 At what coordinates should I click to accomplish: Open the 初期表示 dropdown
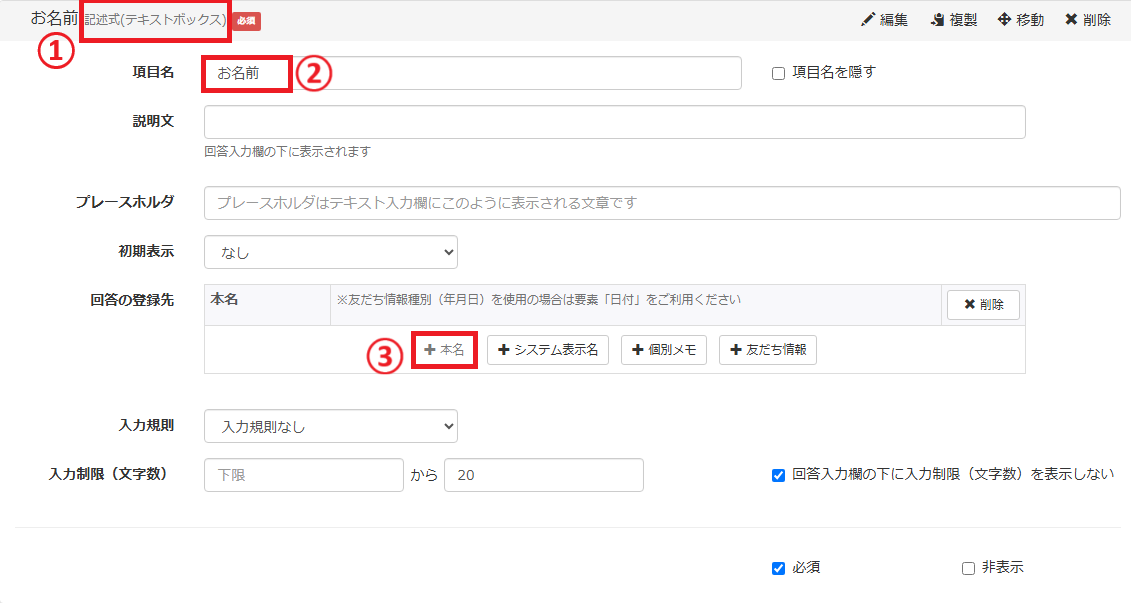click(x=330, y=252)
